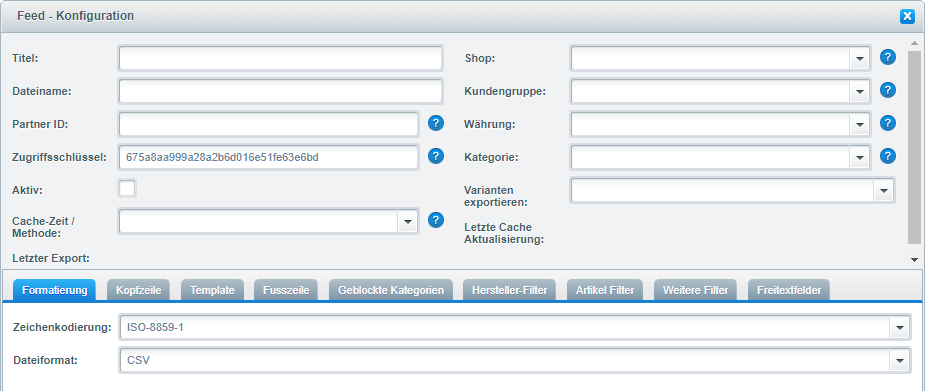Switch to the Template tab
Screen dimensions: 925x391
[x=212, y=290]
